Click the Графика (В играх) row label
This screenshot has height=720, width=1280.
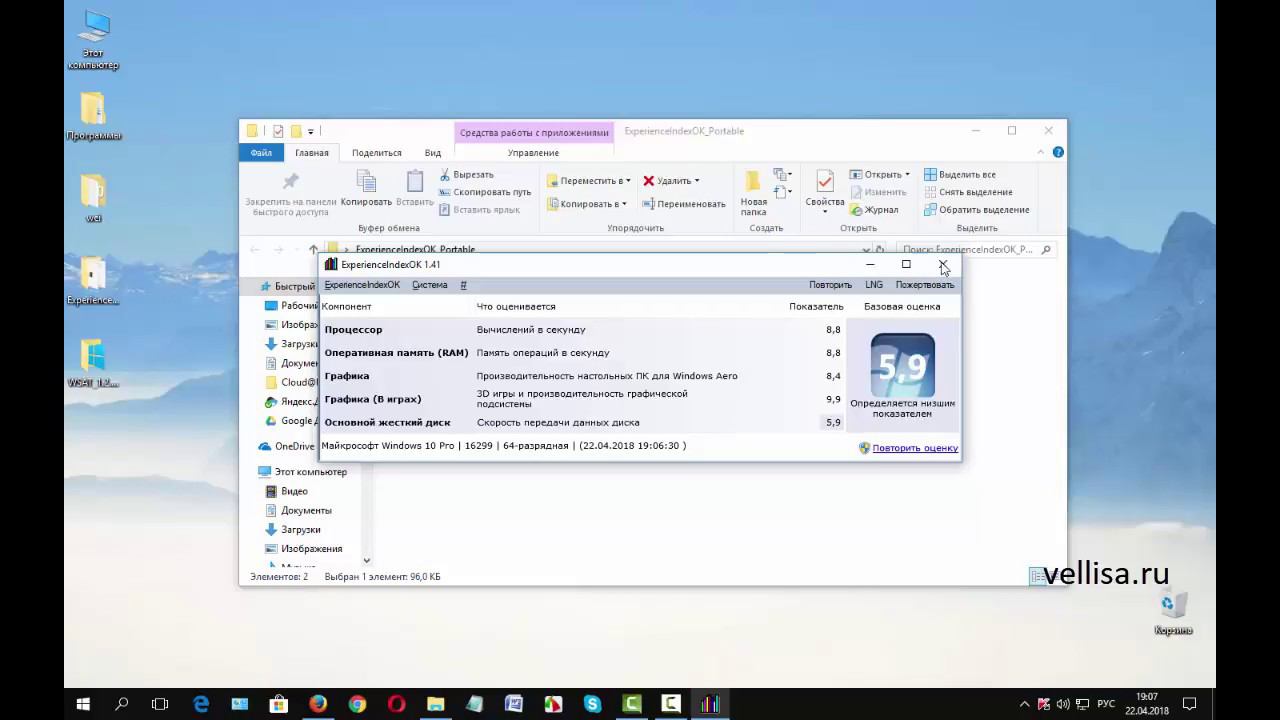[373, 399]
